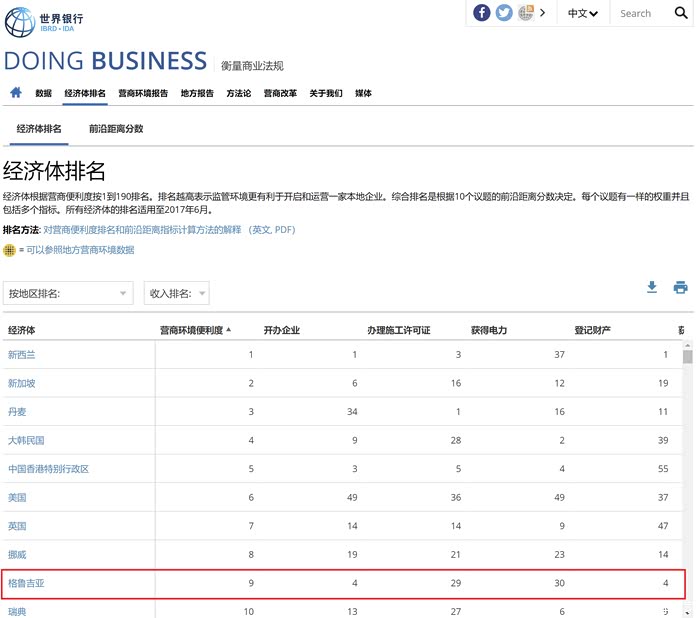The width and height of the screenshot is (700, 618).
Task: Click the search magnifier icon
Action: (x=681, y=13)
